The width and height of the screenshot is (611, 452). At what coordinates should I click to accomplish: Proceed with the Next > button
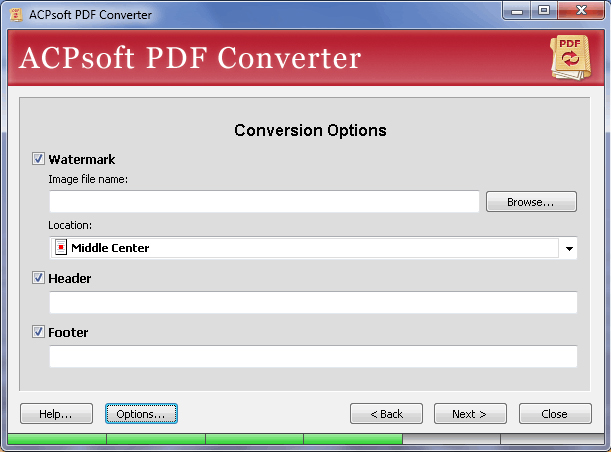pos(469,414)
